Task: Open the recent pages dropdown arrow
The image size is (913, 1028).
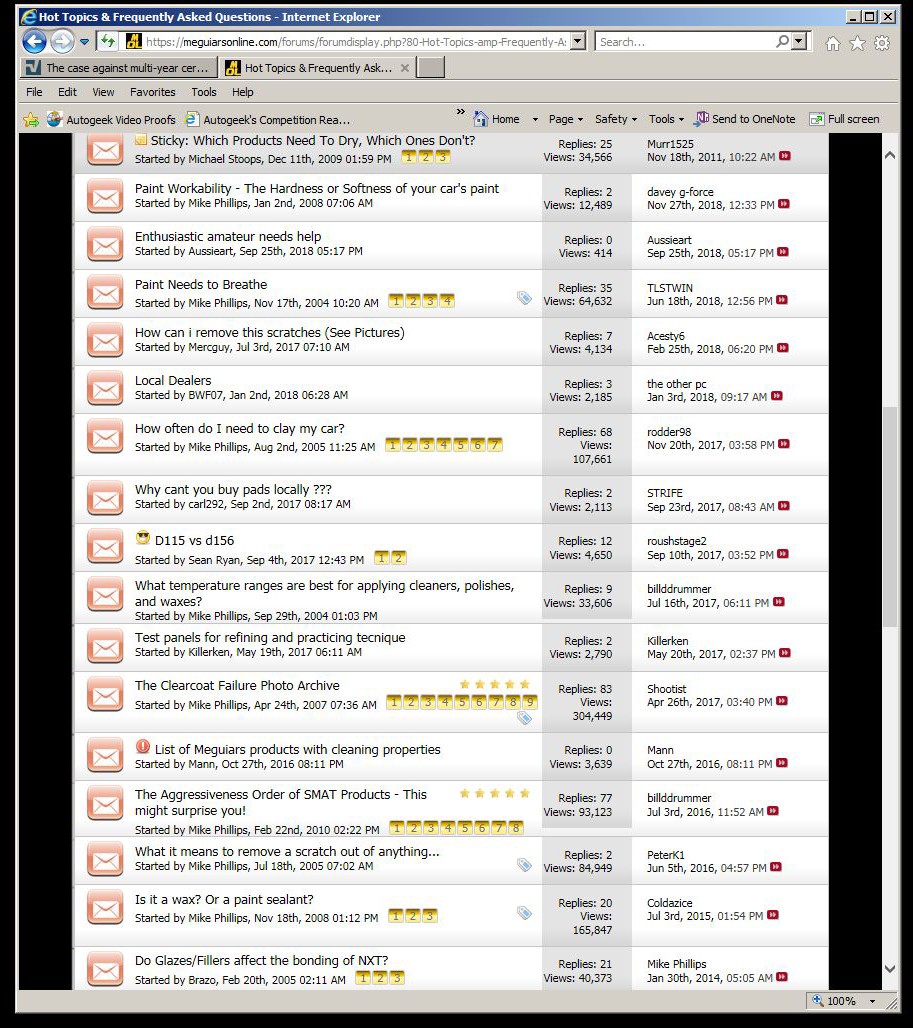Action: pyautogui.click(x=85, y=43)
